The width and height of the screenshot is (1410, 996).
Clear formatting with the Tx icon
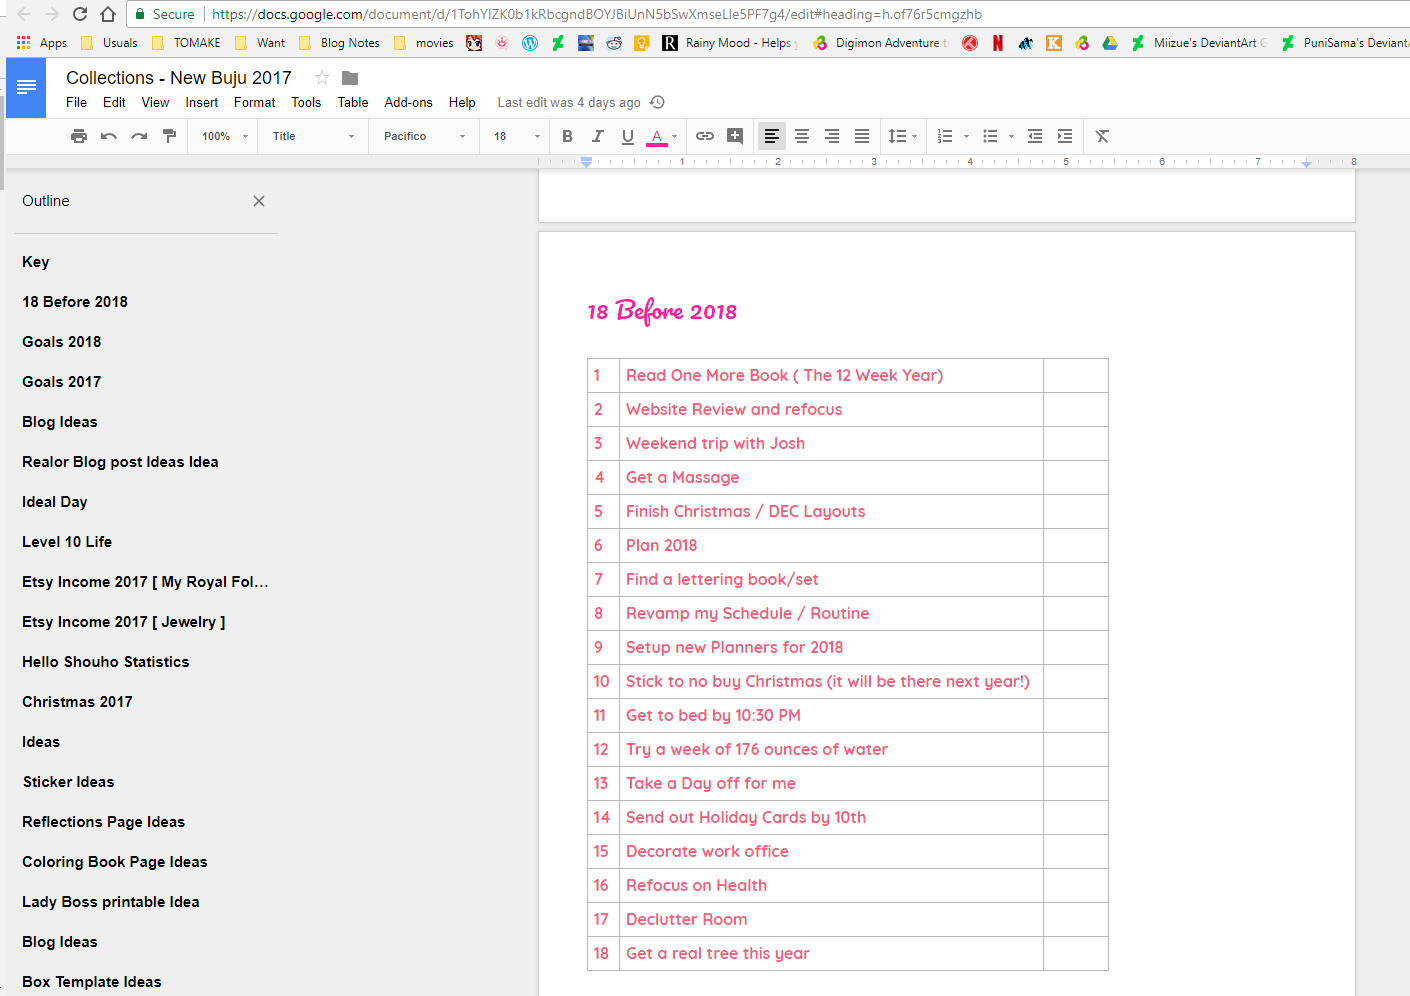point(1102,136)
